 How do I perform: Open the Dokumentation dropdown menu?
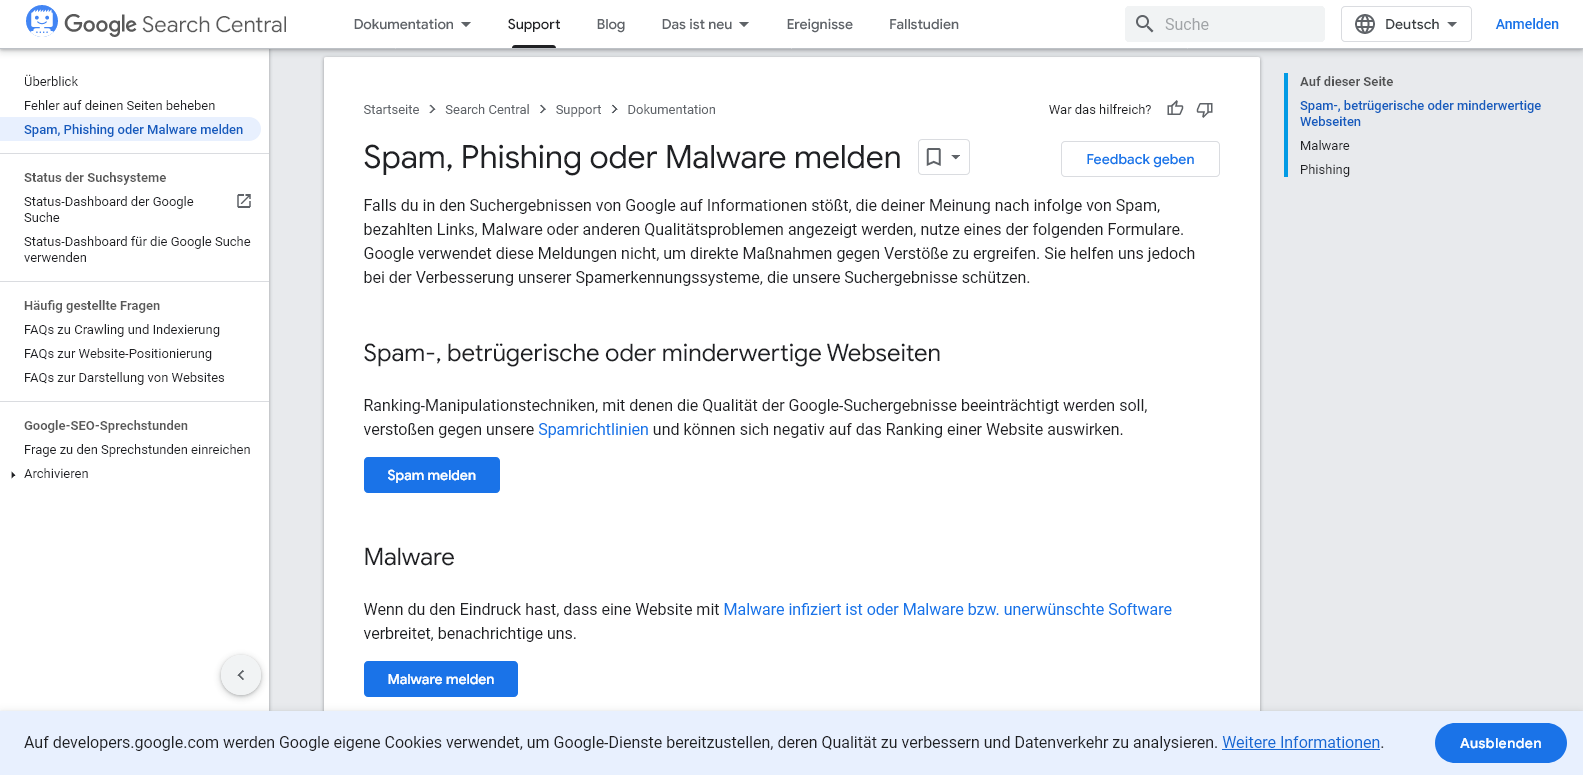pos(412,24)
